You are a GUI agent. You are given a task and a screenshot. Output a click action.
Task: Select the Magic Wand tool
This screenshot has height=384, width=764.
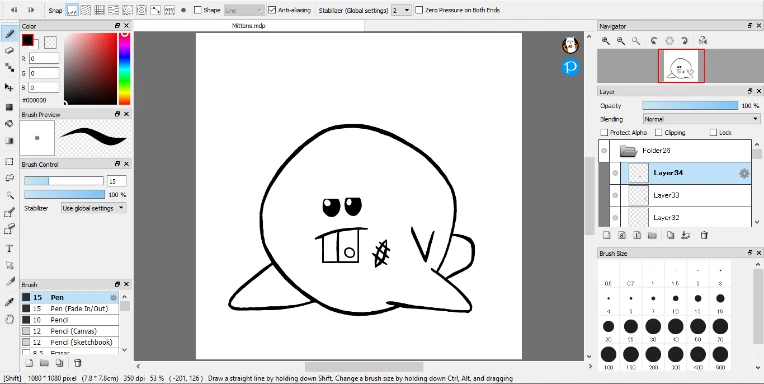click(9, 195)
